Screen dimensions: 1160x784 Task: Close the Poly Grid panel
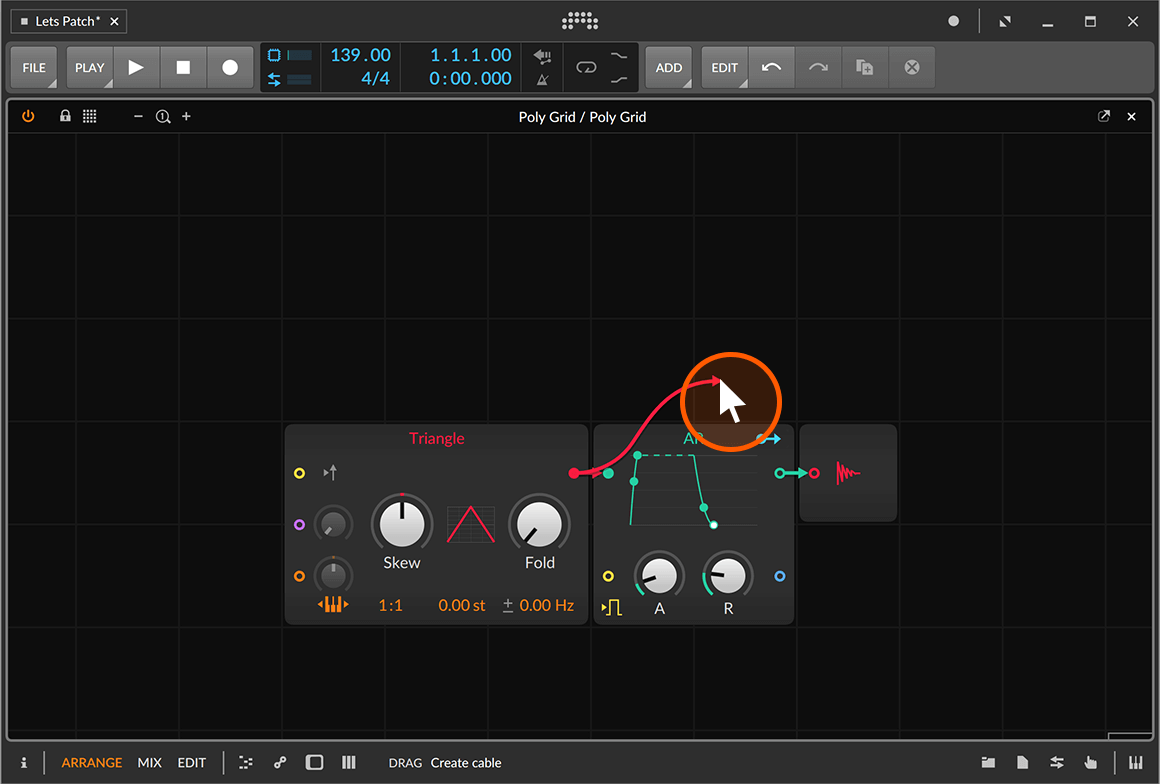click(1132, 117)
